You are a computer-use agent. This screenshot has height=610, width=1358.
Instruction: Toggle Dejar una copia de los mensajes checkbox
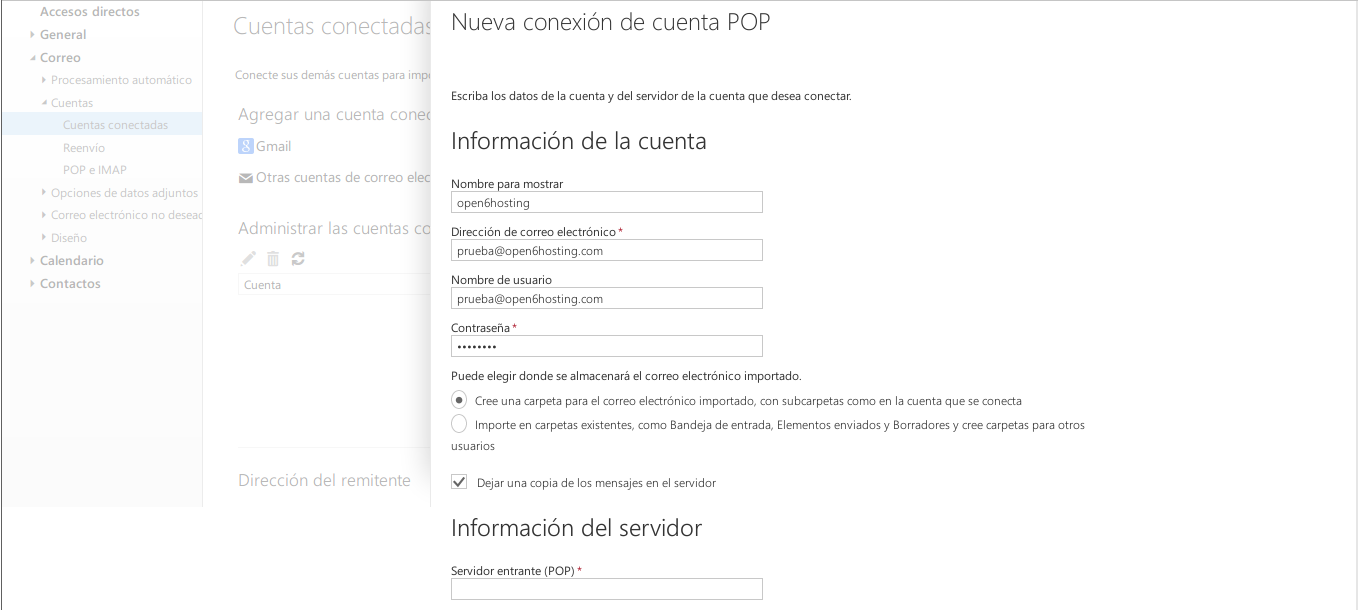tap(459, 482)
